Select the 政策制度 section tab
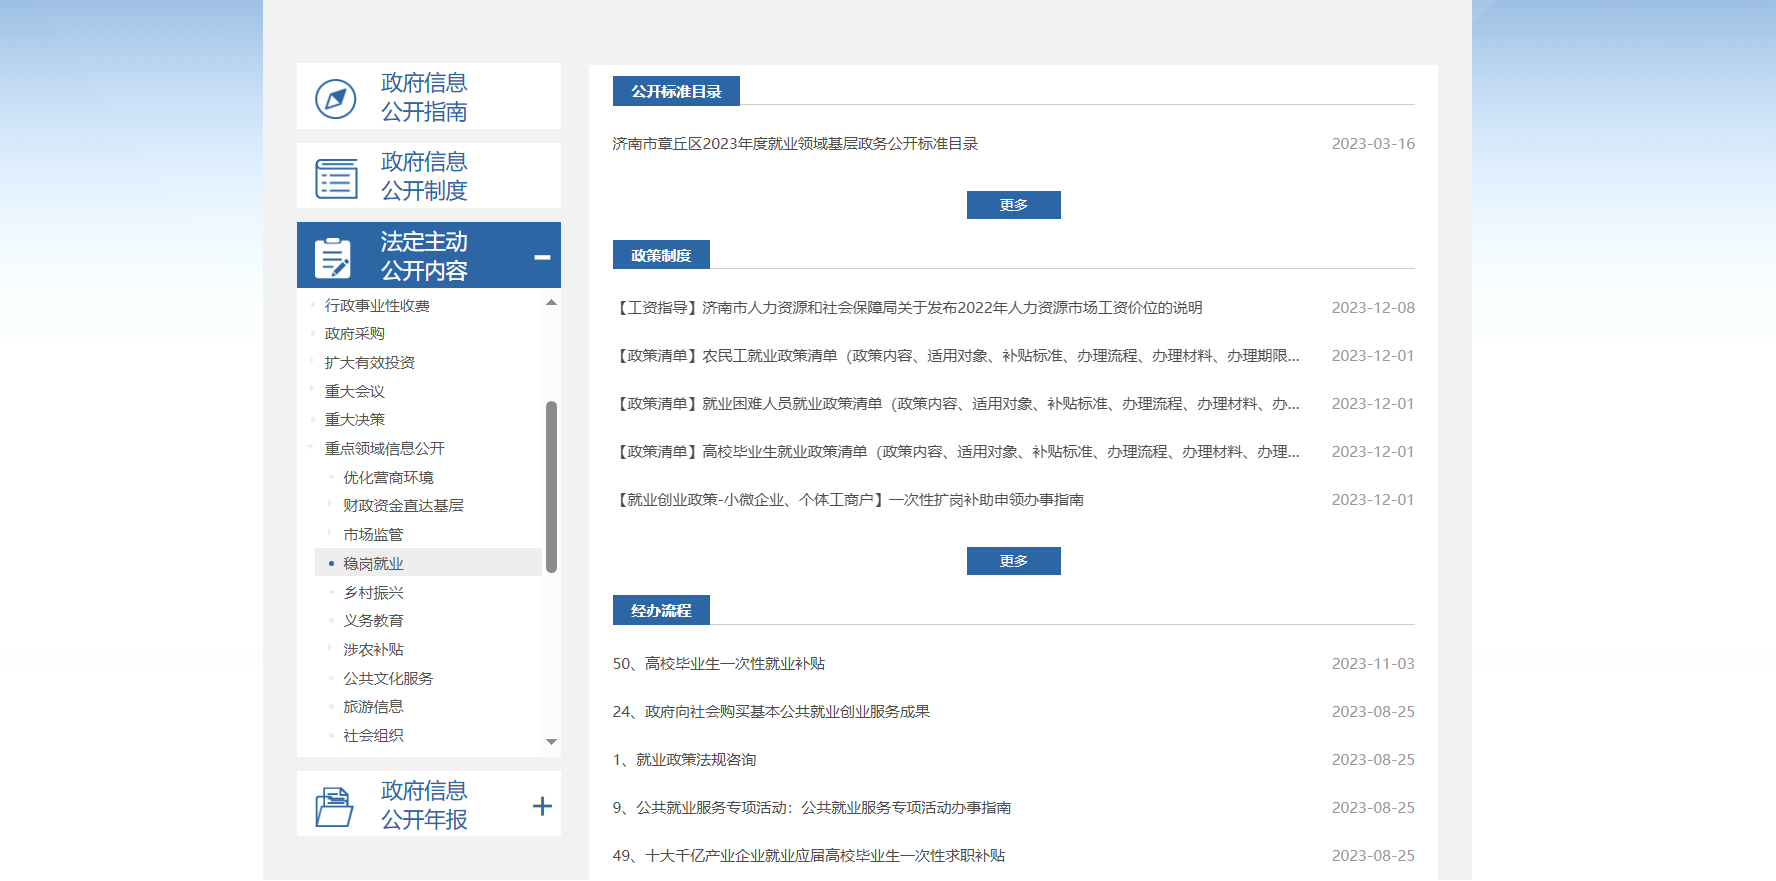1776x881 pixels. 661,255
